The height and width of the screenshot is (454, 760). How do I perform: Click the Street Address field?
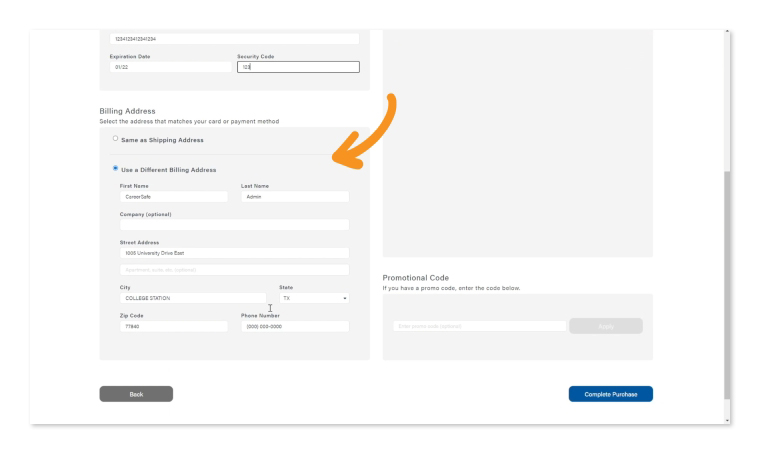coord(235,253)
